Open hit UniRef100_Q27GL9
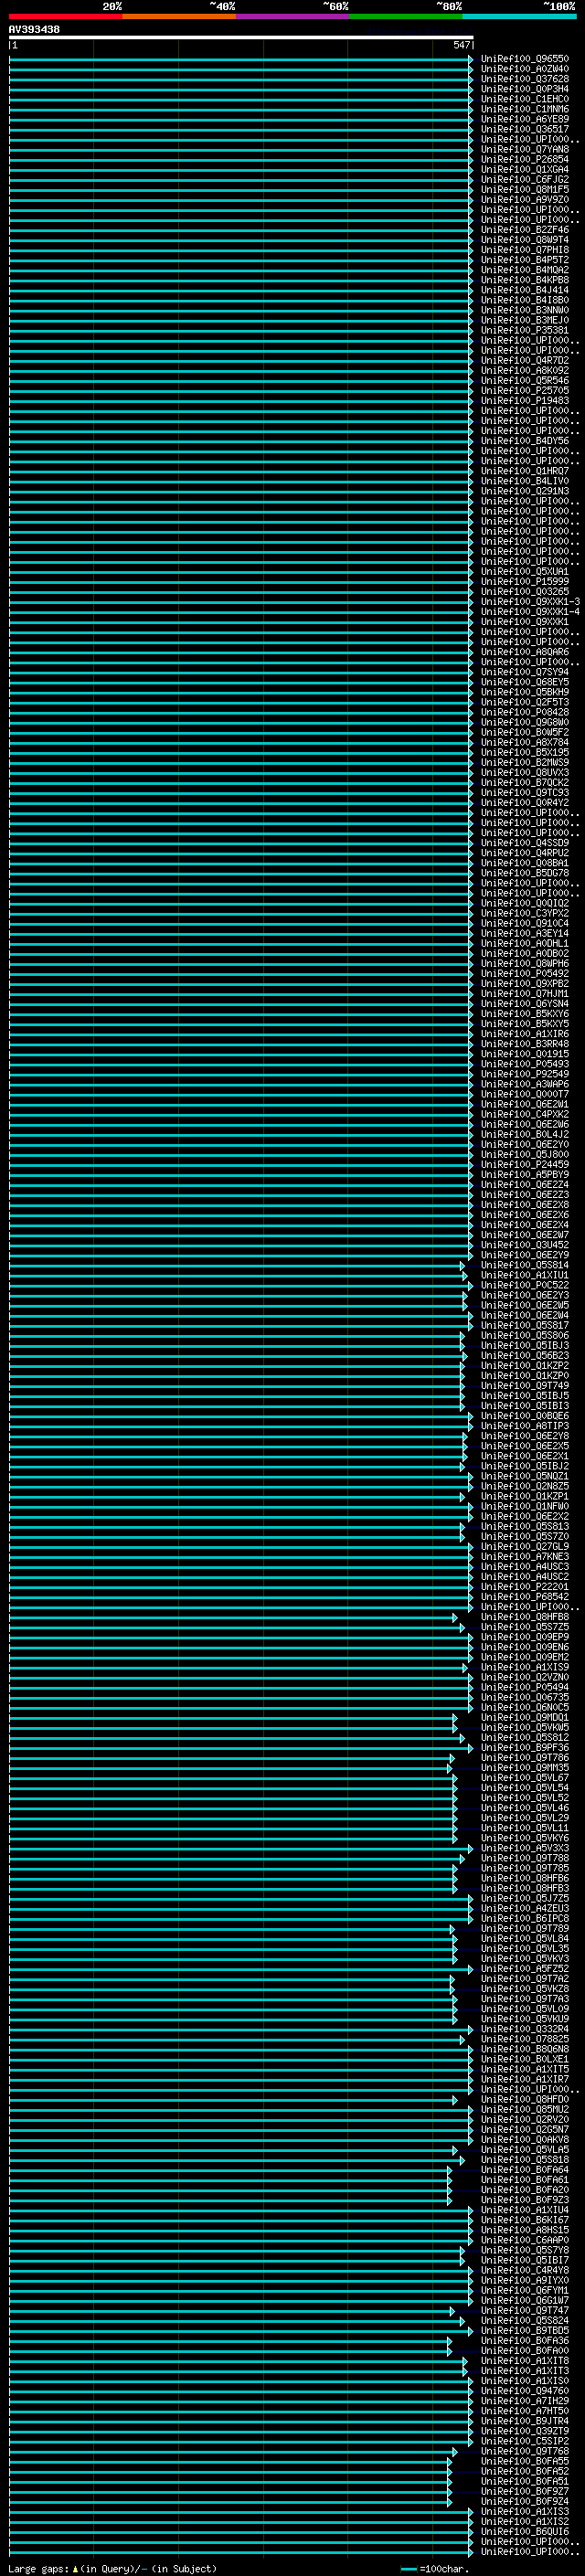This screenshot has height=2576, width=585. [x=524, y=1546]
